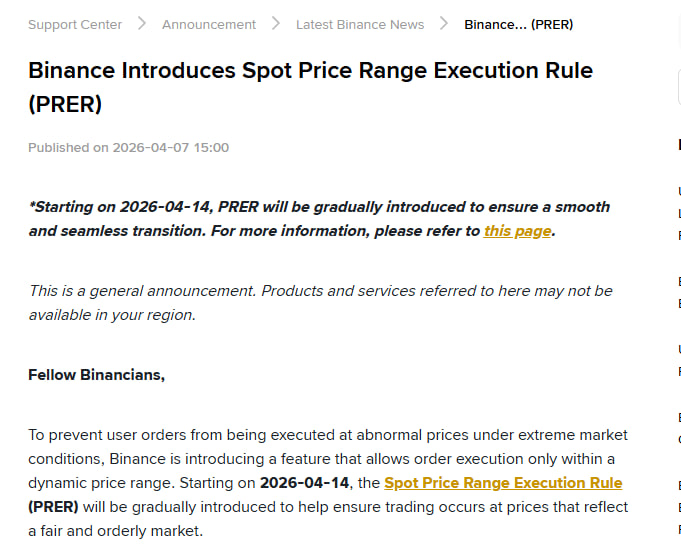Open the Announcement breadcrumb

[x=209, y=24]
